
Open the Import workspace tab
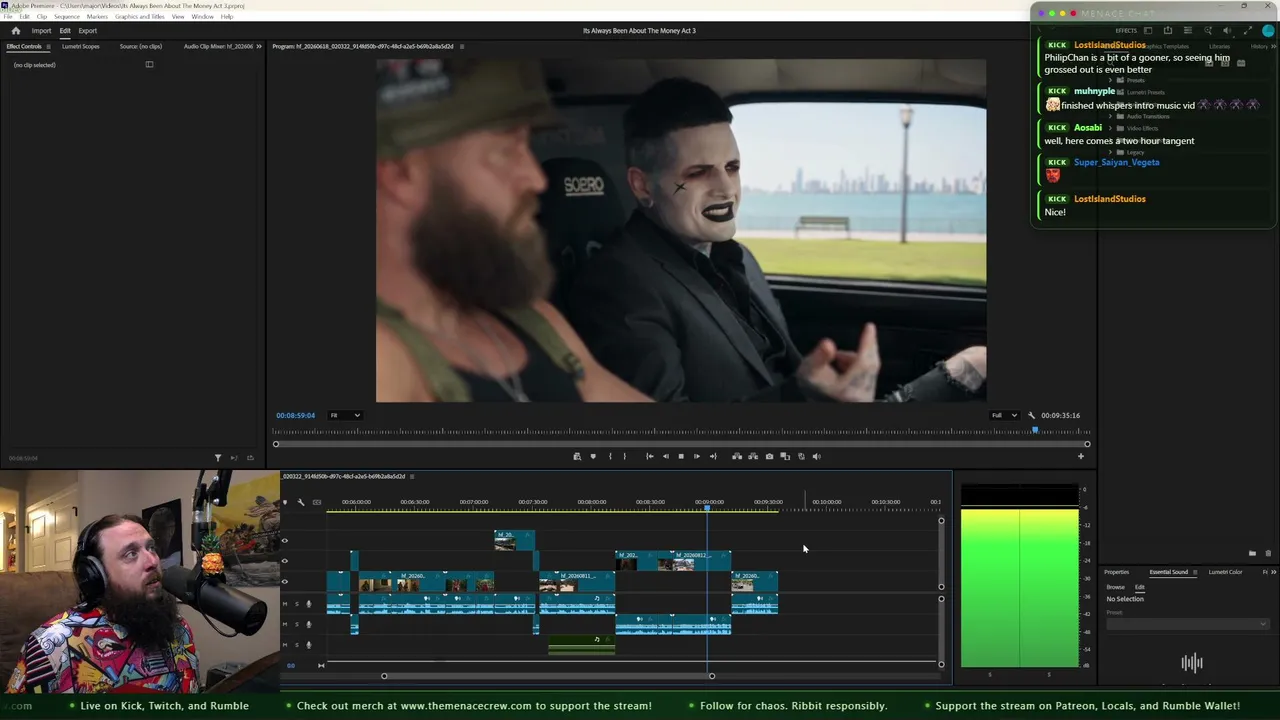point(41,31)
